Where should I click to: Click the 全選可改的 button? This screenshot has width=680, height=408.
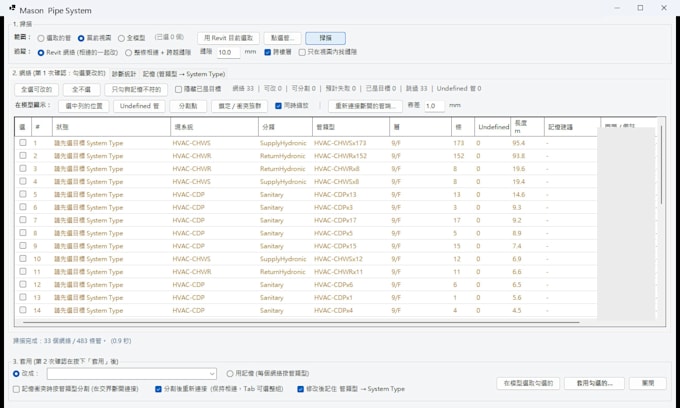[36, 89]
